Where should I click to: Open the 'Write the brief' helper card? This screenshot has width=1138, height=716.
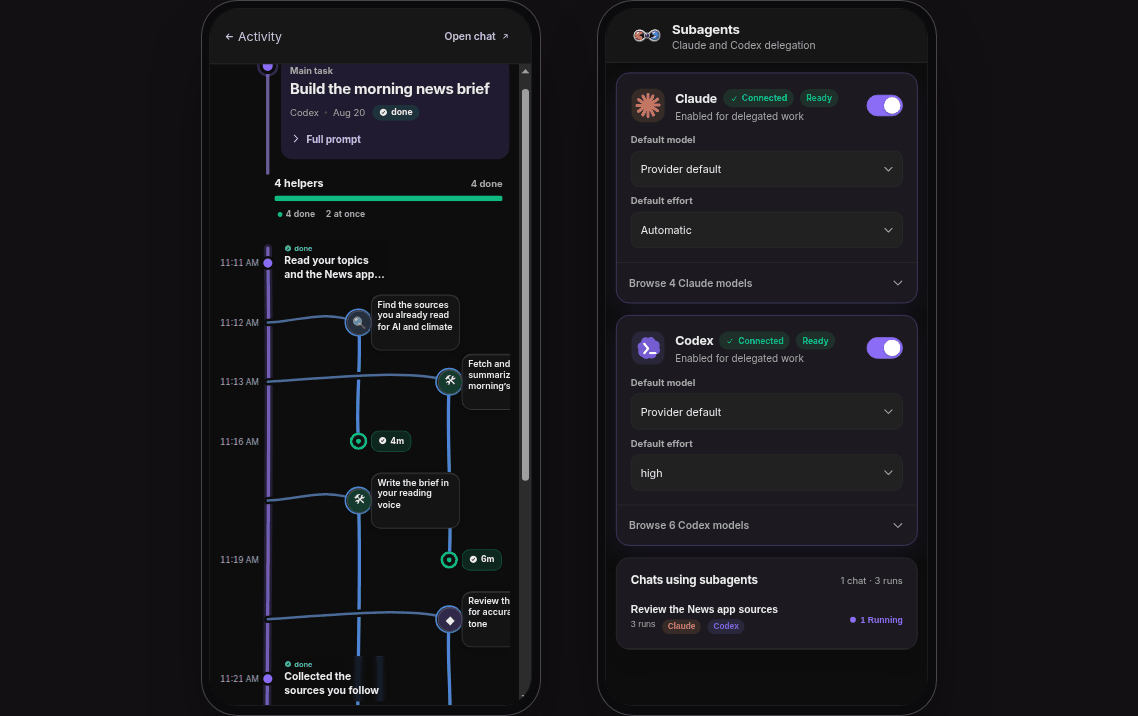pyautogui.click(x=415, y=501)
